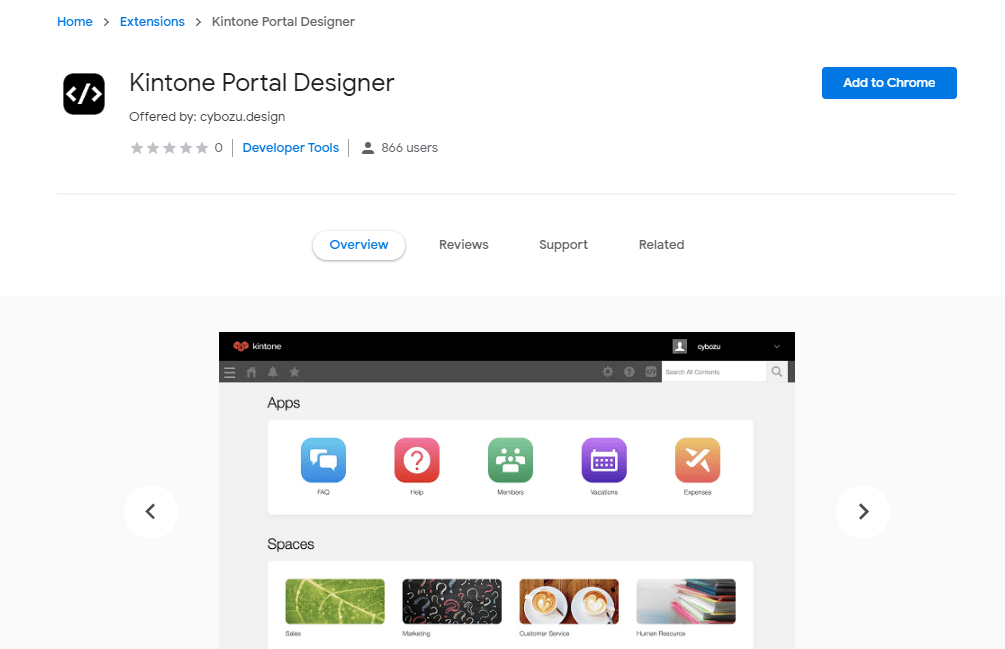
Task: Toggle the favorites star in the kintone toolbar
Action: point(293,371)
